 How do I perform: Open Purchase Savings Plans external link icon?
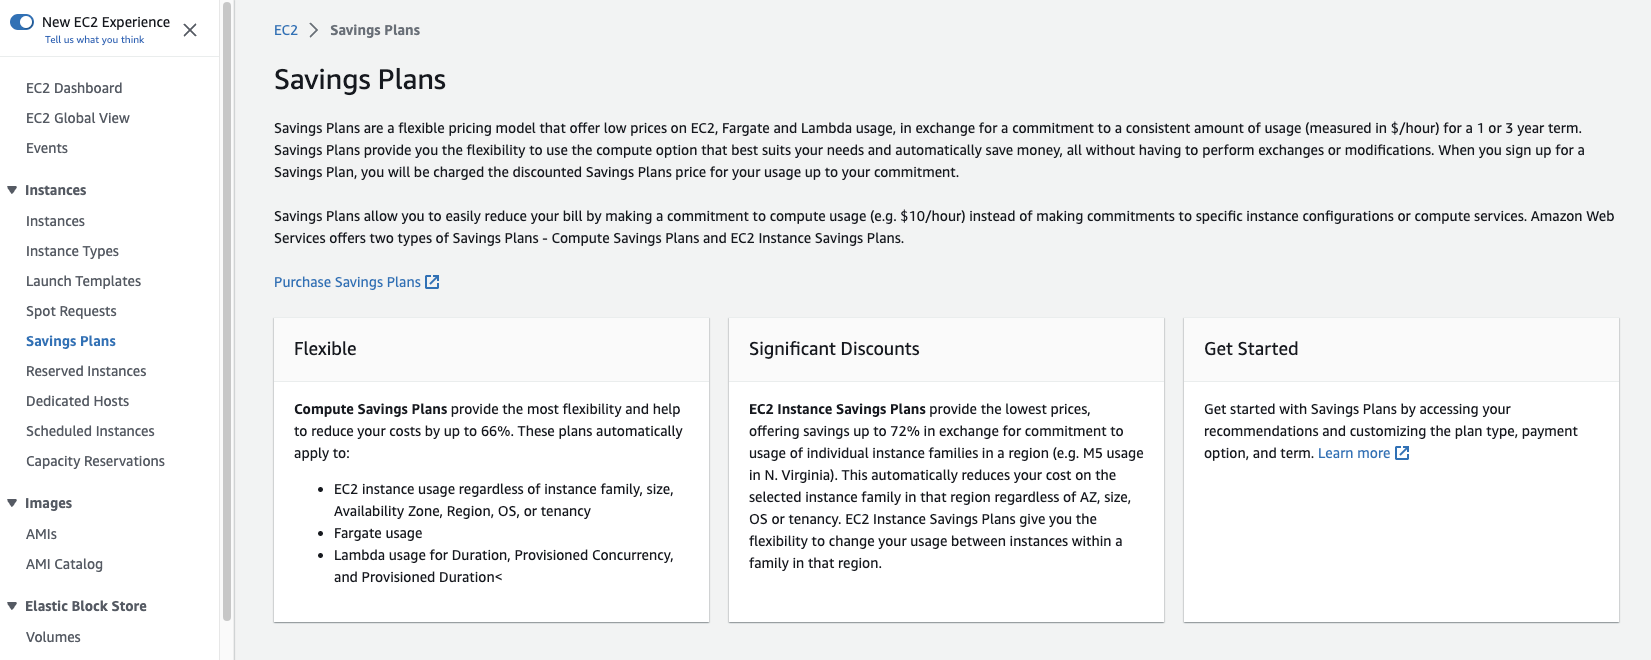click(431, 281)
